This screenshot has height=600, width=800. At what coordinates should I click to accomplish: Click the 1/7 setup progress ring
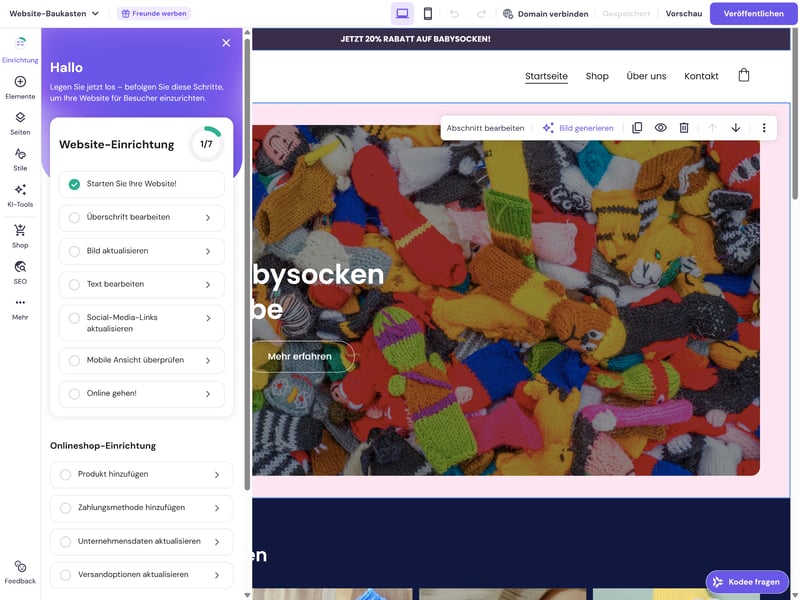pyautogui.click(x=206, y=144)
